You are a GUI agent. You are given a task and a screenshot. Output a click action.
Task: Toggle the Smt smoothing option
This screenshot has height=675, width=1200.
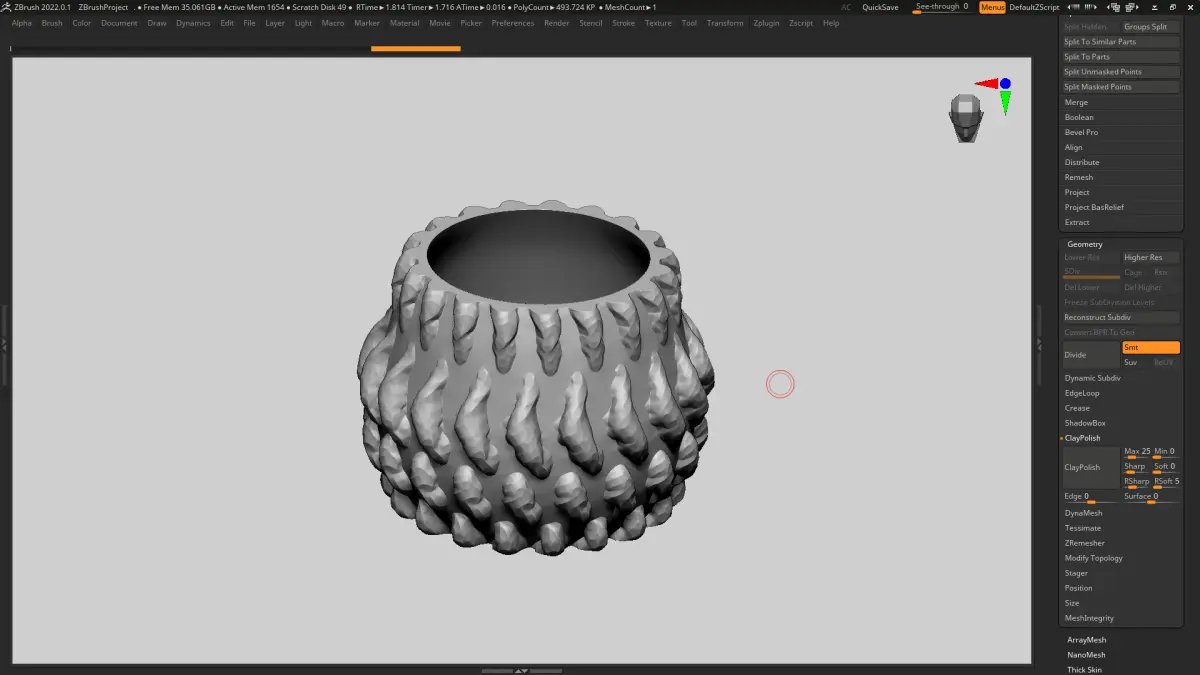(x=1151, y=347)
